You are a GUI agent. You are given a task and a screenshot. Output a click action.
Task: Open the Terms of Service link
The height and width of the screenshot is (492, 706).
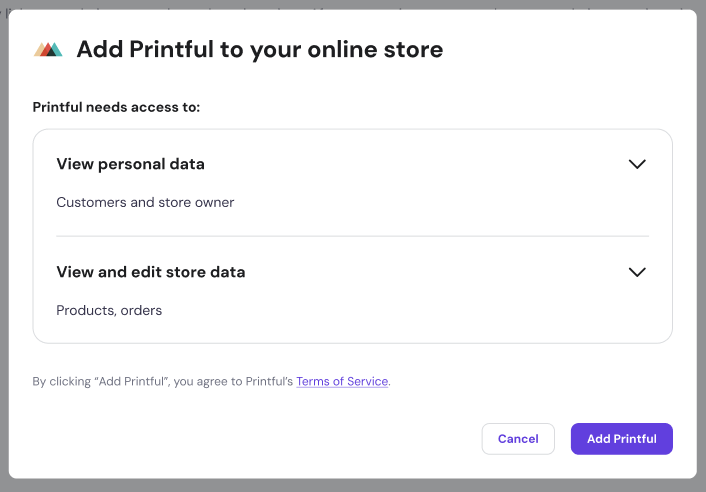[342, 382]
